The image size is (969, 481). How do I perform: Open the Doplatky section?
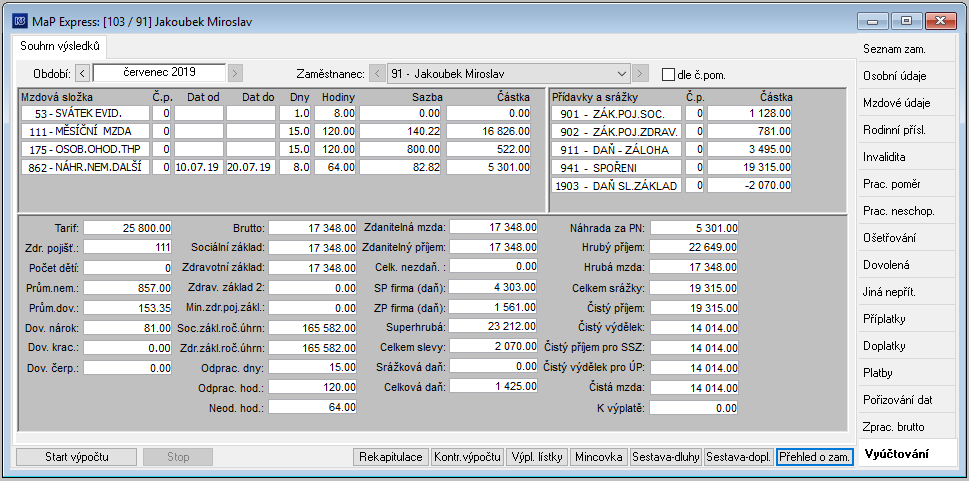[907, 346]
